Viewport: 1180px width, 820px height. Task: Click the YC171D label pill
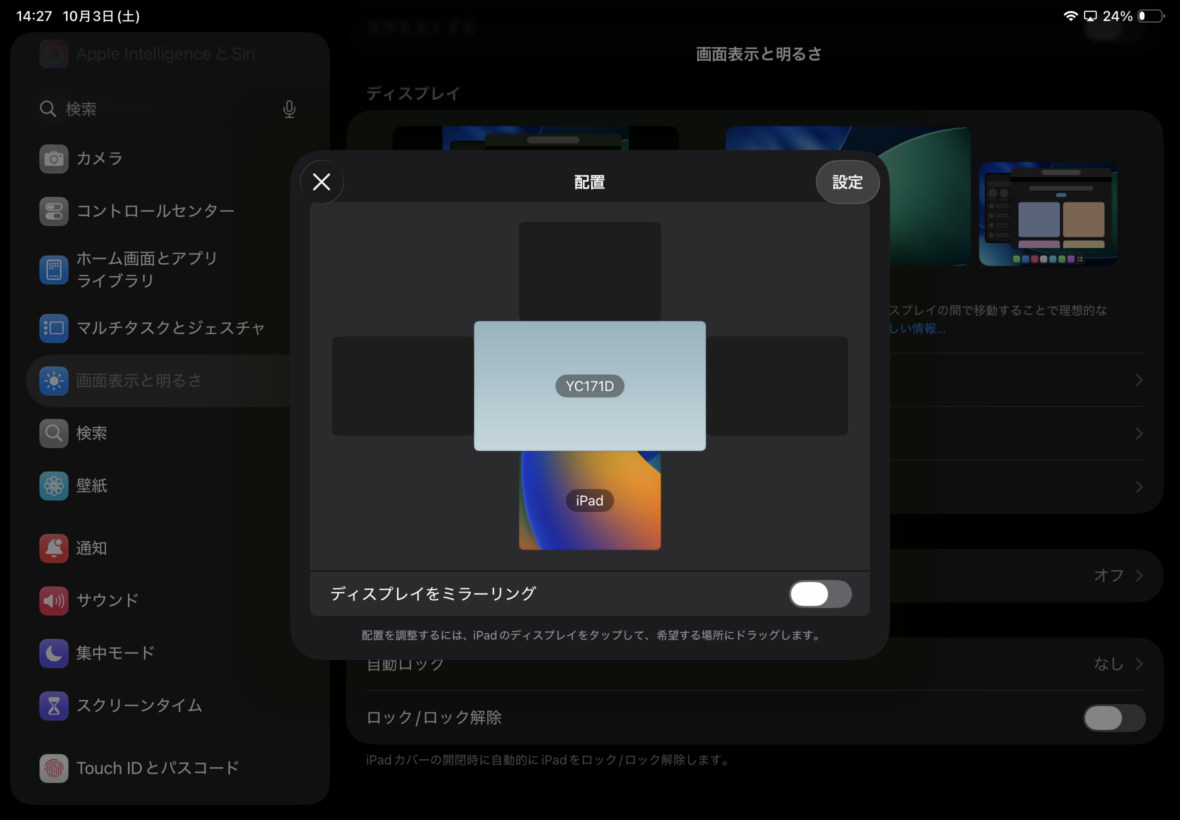(x=589, y=386)
